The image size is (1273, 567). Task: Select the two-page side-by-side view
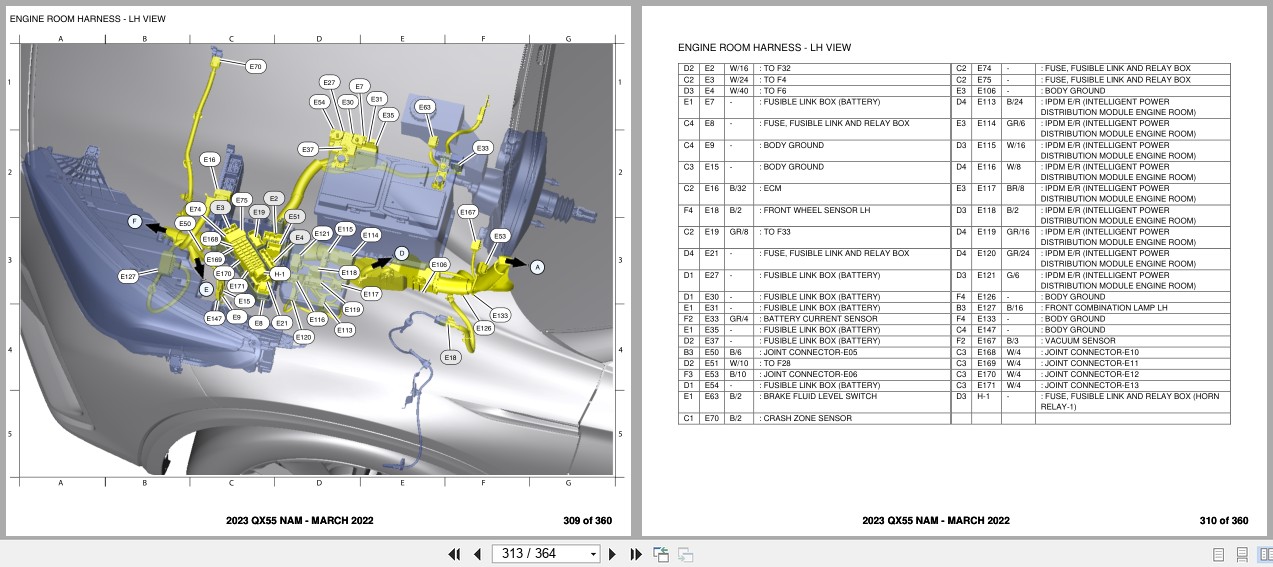point(1264,554)
